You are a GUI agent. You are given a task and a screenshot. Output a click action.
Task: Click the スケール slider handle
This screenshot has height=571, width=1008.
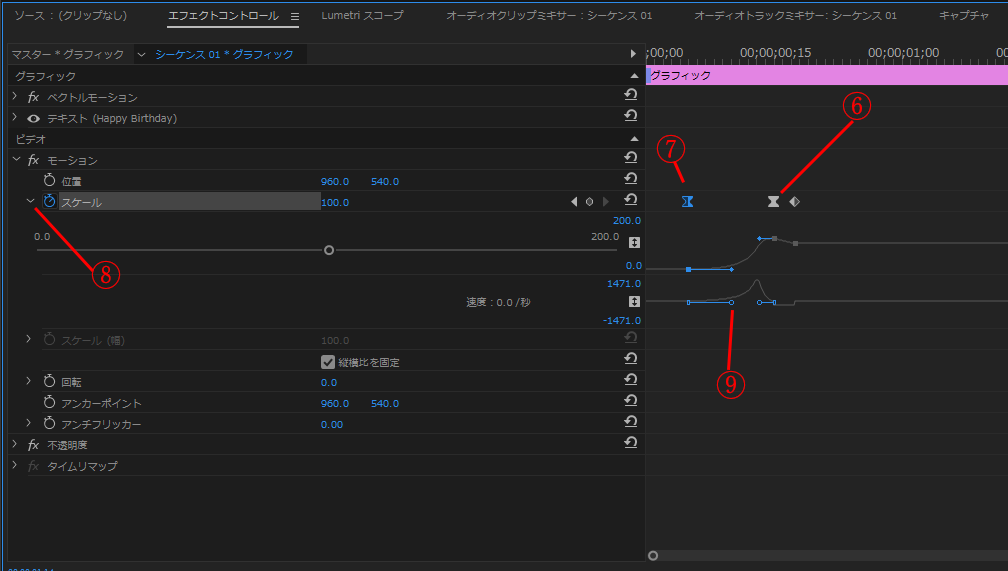(x=329, y=250)
